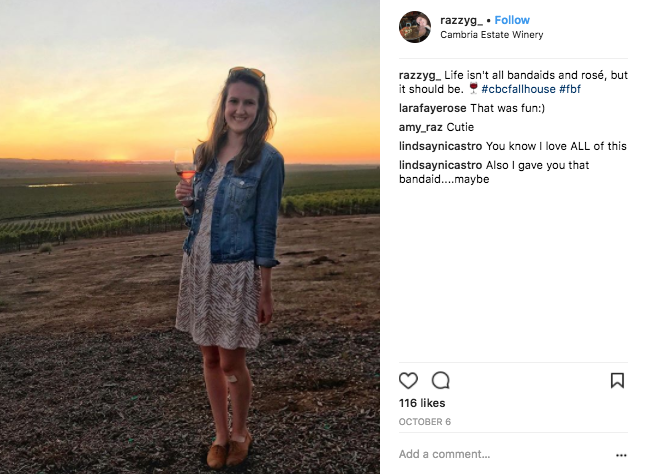Open lindsaynicastro profile from bandaid comment

pyautogui.click(x=440, y=165)
